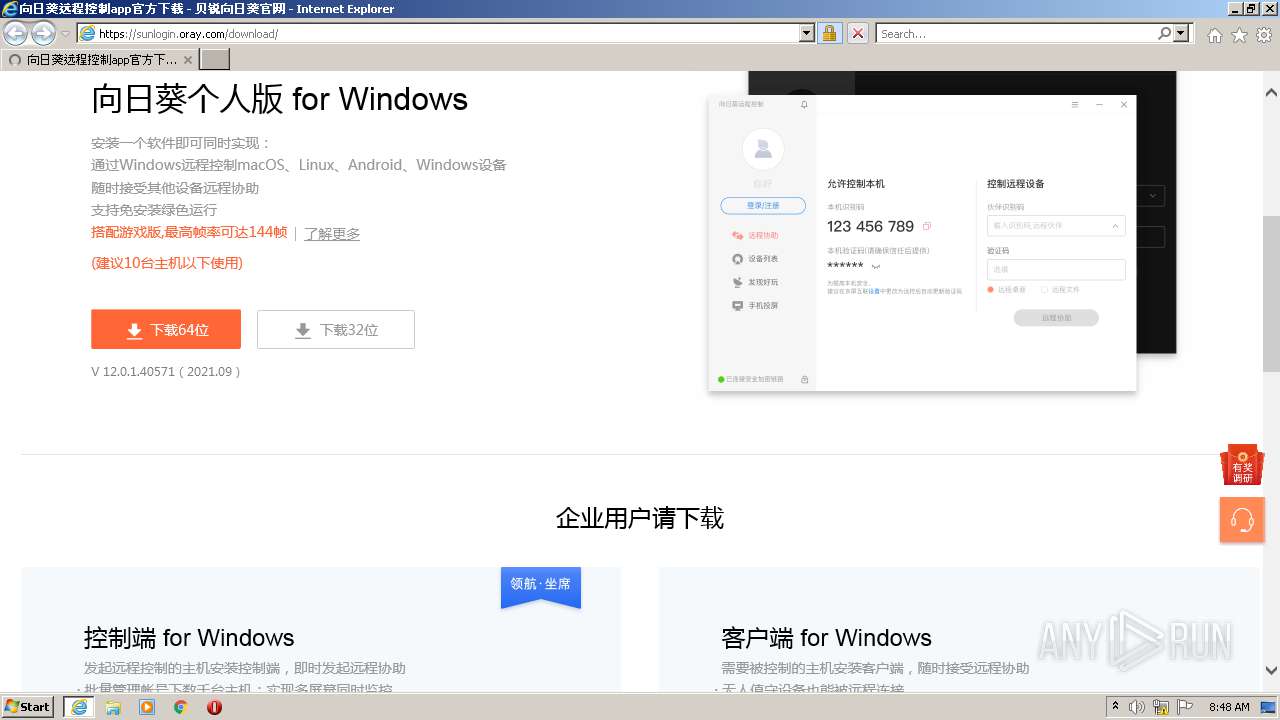This screenshot has width=1280, height=720.
Task: Click the 远程协助 button in preview
Action: tap(1056, 318)
